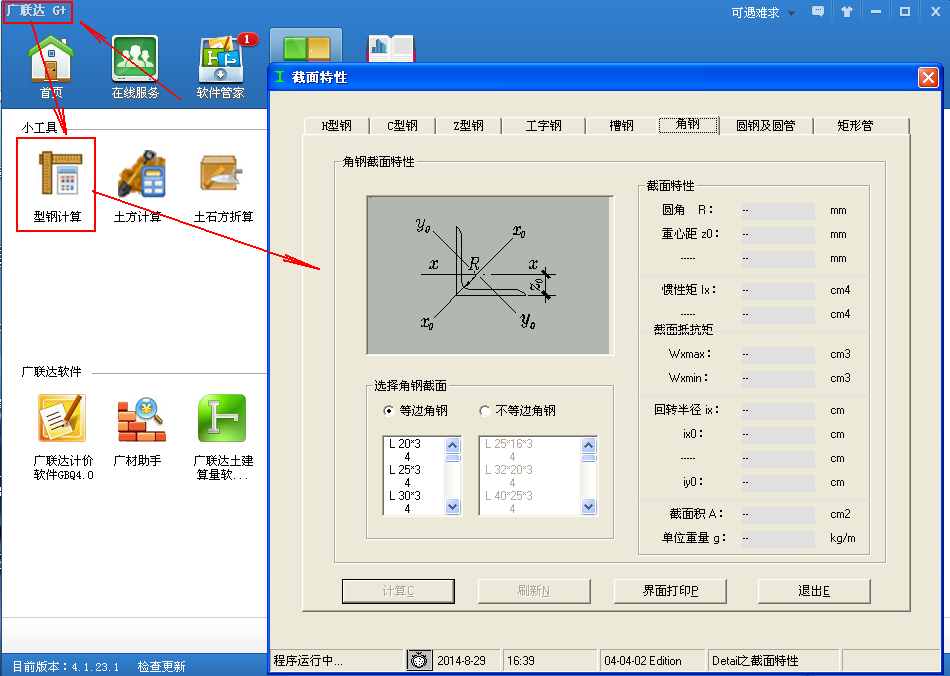Viewport: 950px width, 676px height.
Task: Click the iy0 value field
Action: tap(778, 483)
